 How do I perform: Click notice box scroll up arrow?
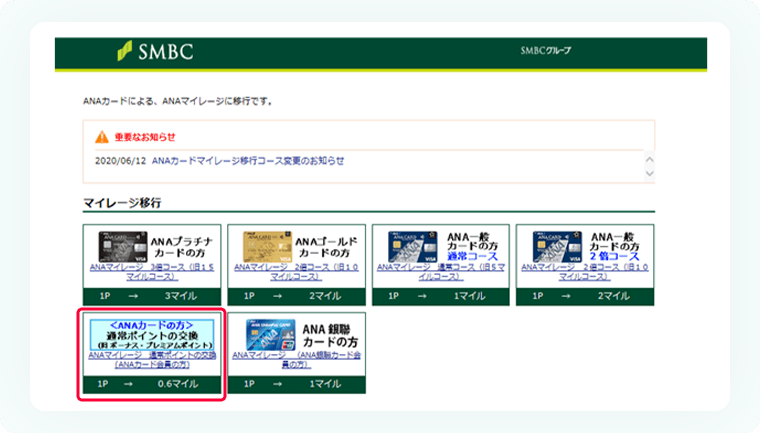[649, 159]
